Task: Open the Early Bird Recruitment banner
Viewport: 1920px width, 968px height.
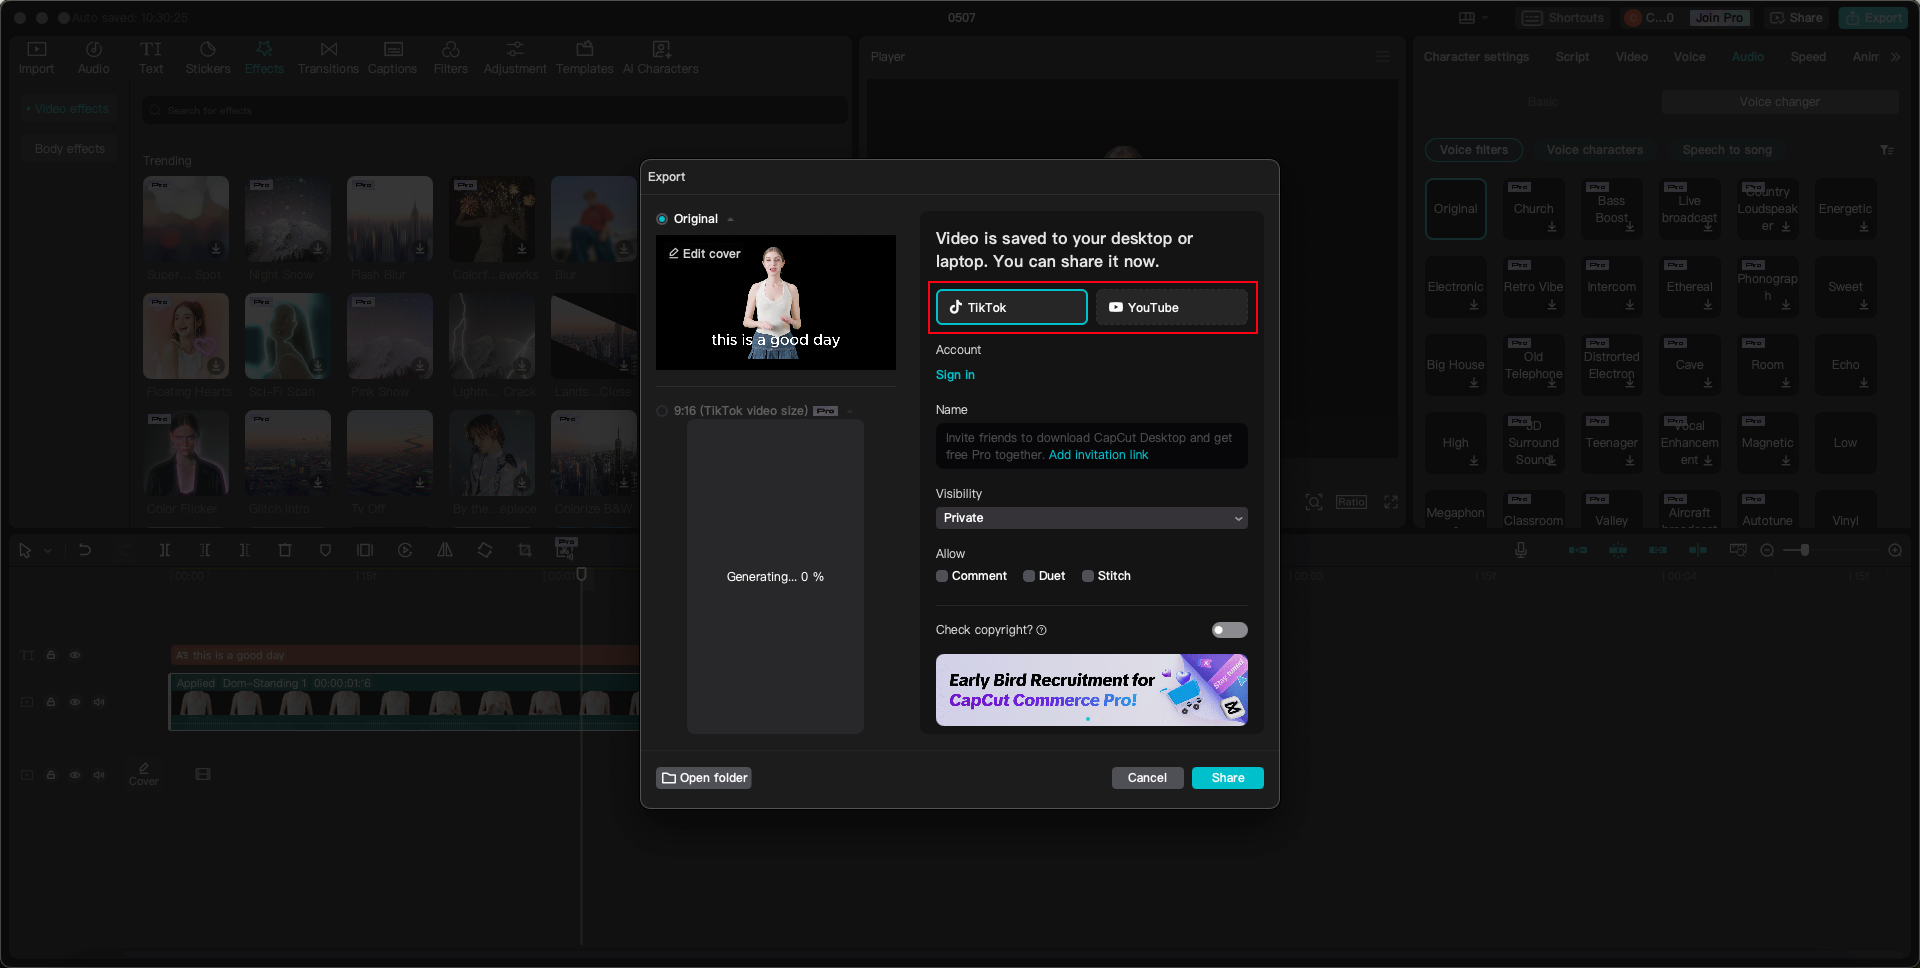Action: tap(1092, 690)
